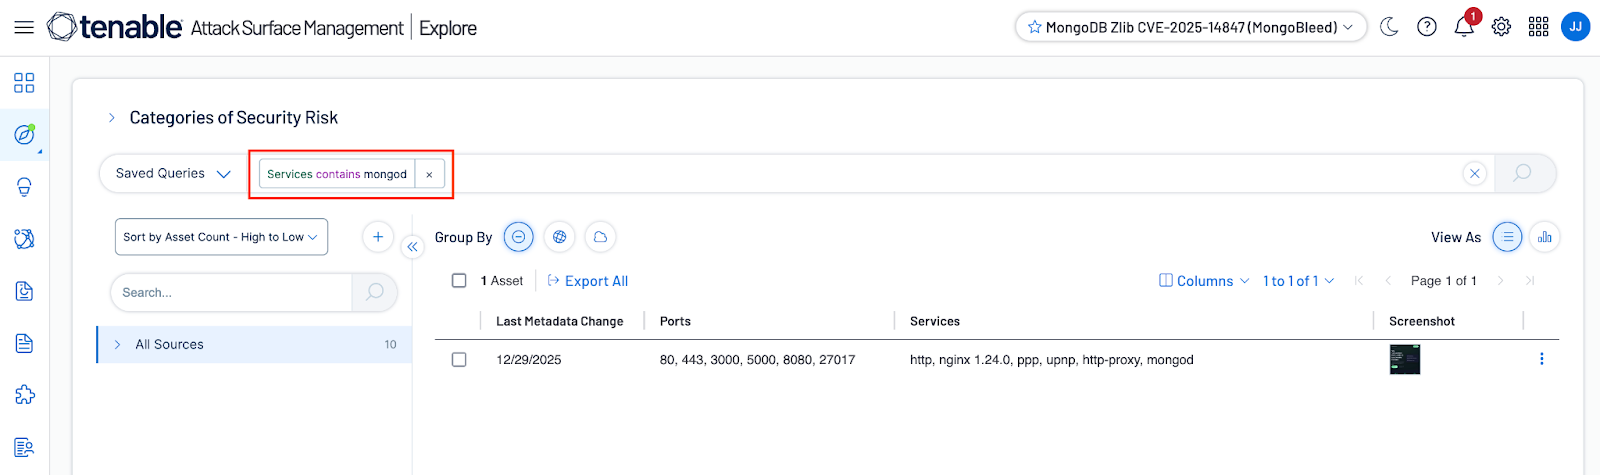Open the apps grid launcher

tap(1538, 27)
